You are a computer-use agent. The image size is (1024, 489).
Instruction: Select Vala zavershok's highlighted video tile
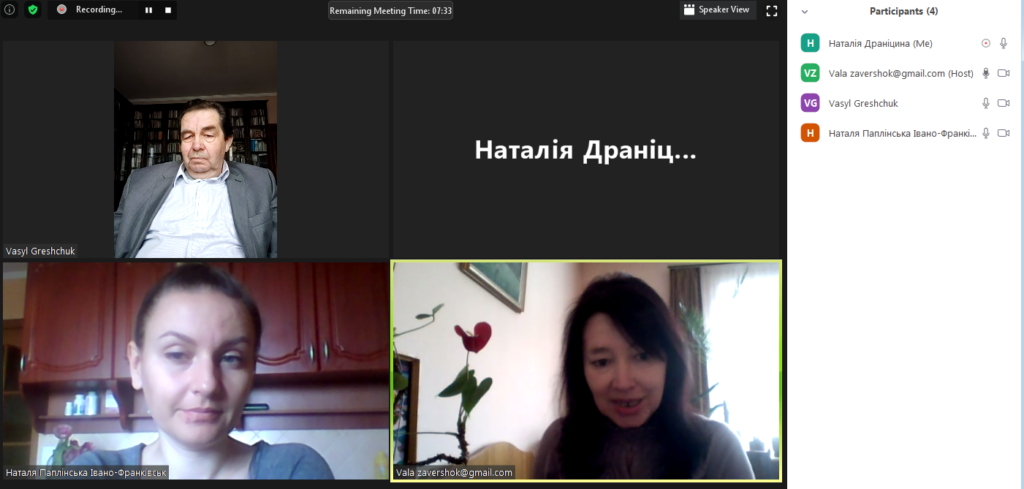[x=585, y=371]
